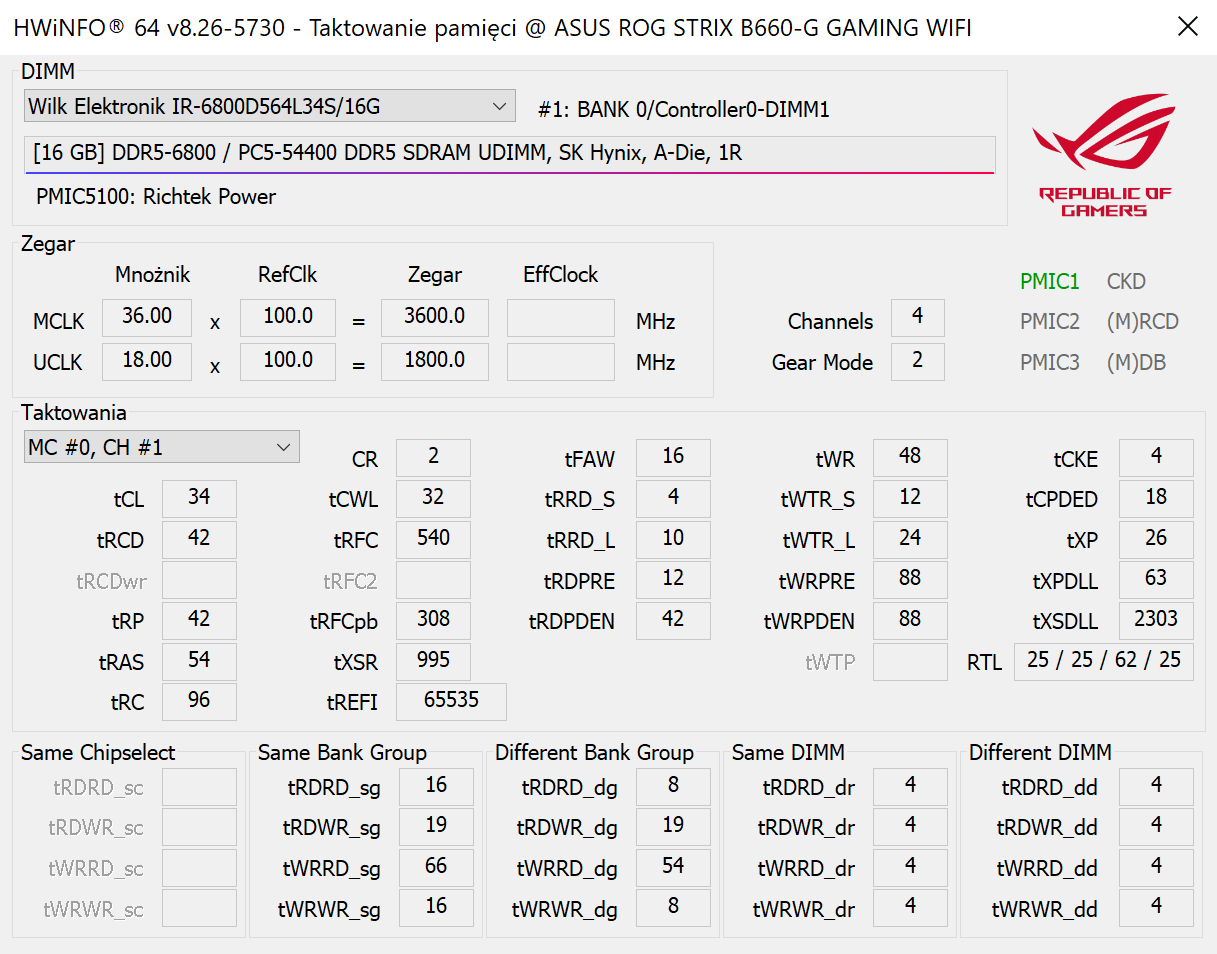Click the RTL values field

tap(1103, 661)
